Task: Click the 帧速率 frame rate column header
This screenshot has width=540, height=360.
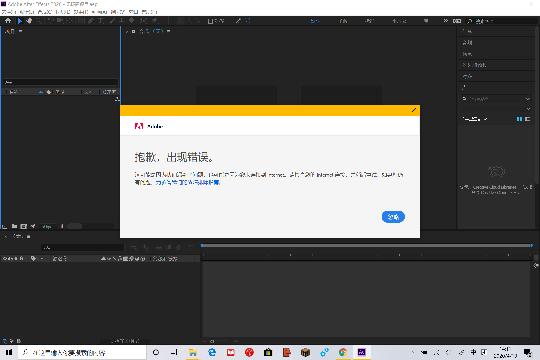Action: [x=110, y=92]
